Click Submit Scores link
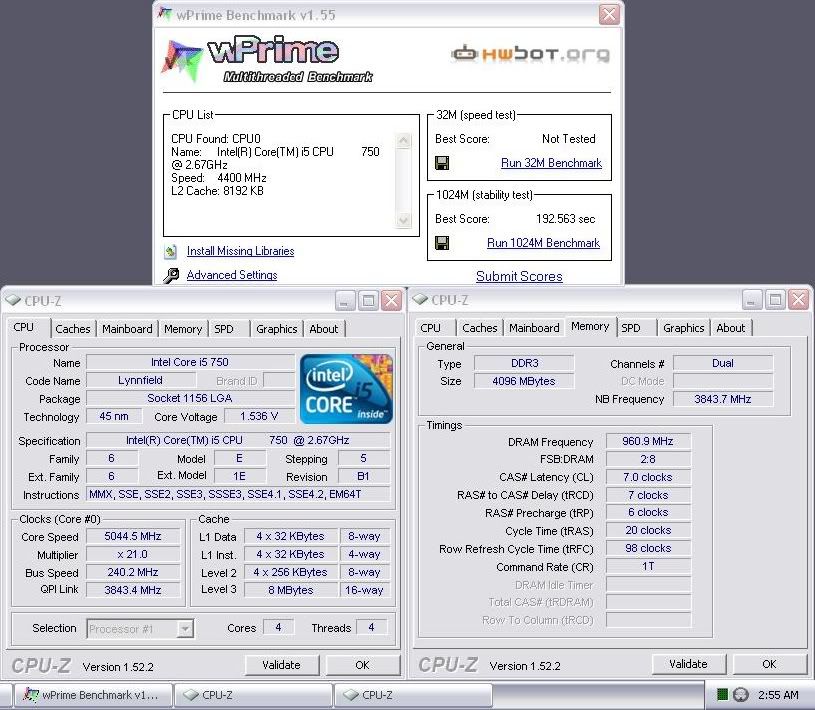815x710 pixels. click(x=519, y=277)
